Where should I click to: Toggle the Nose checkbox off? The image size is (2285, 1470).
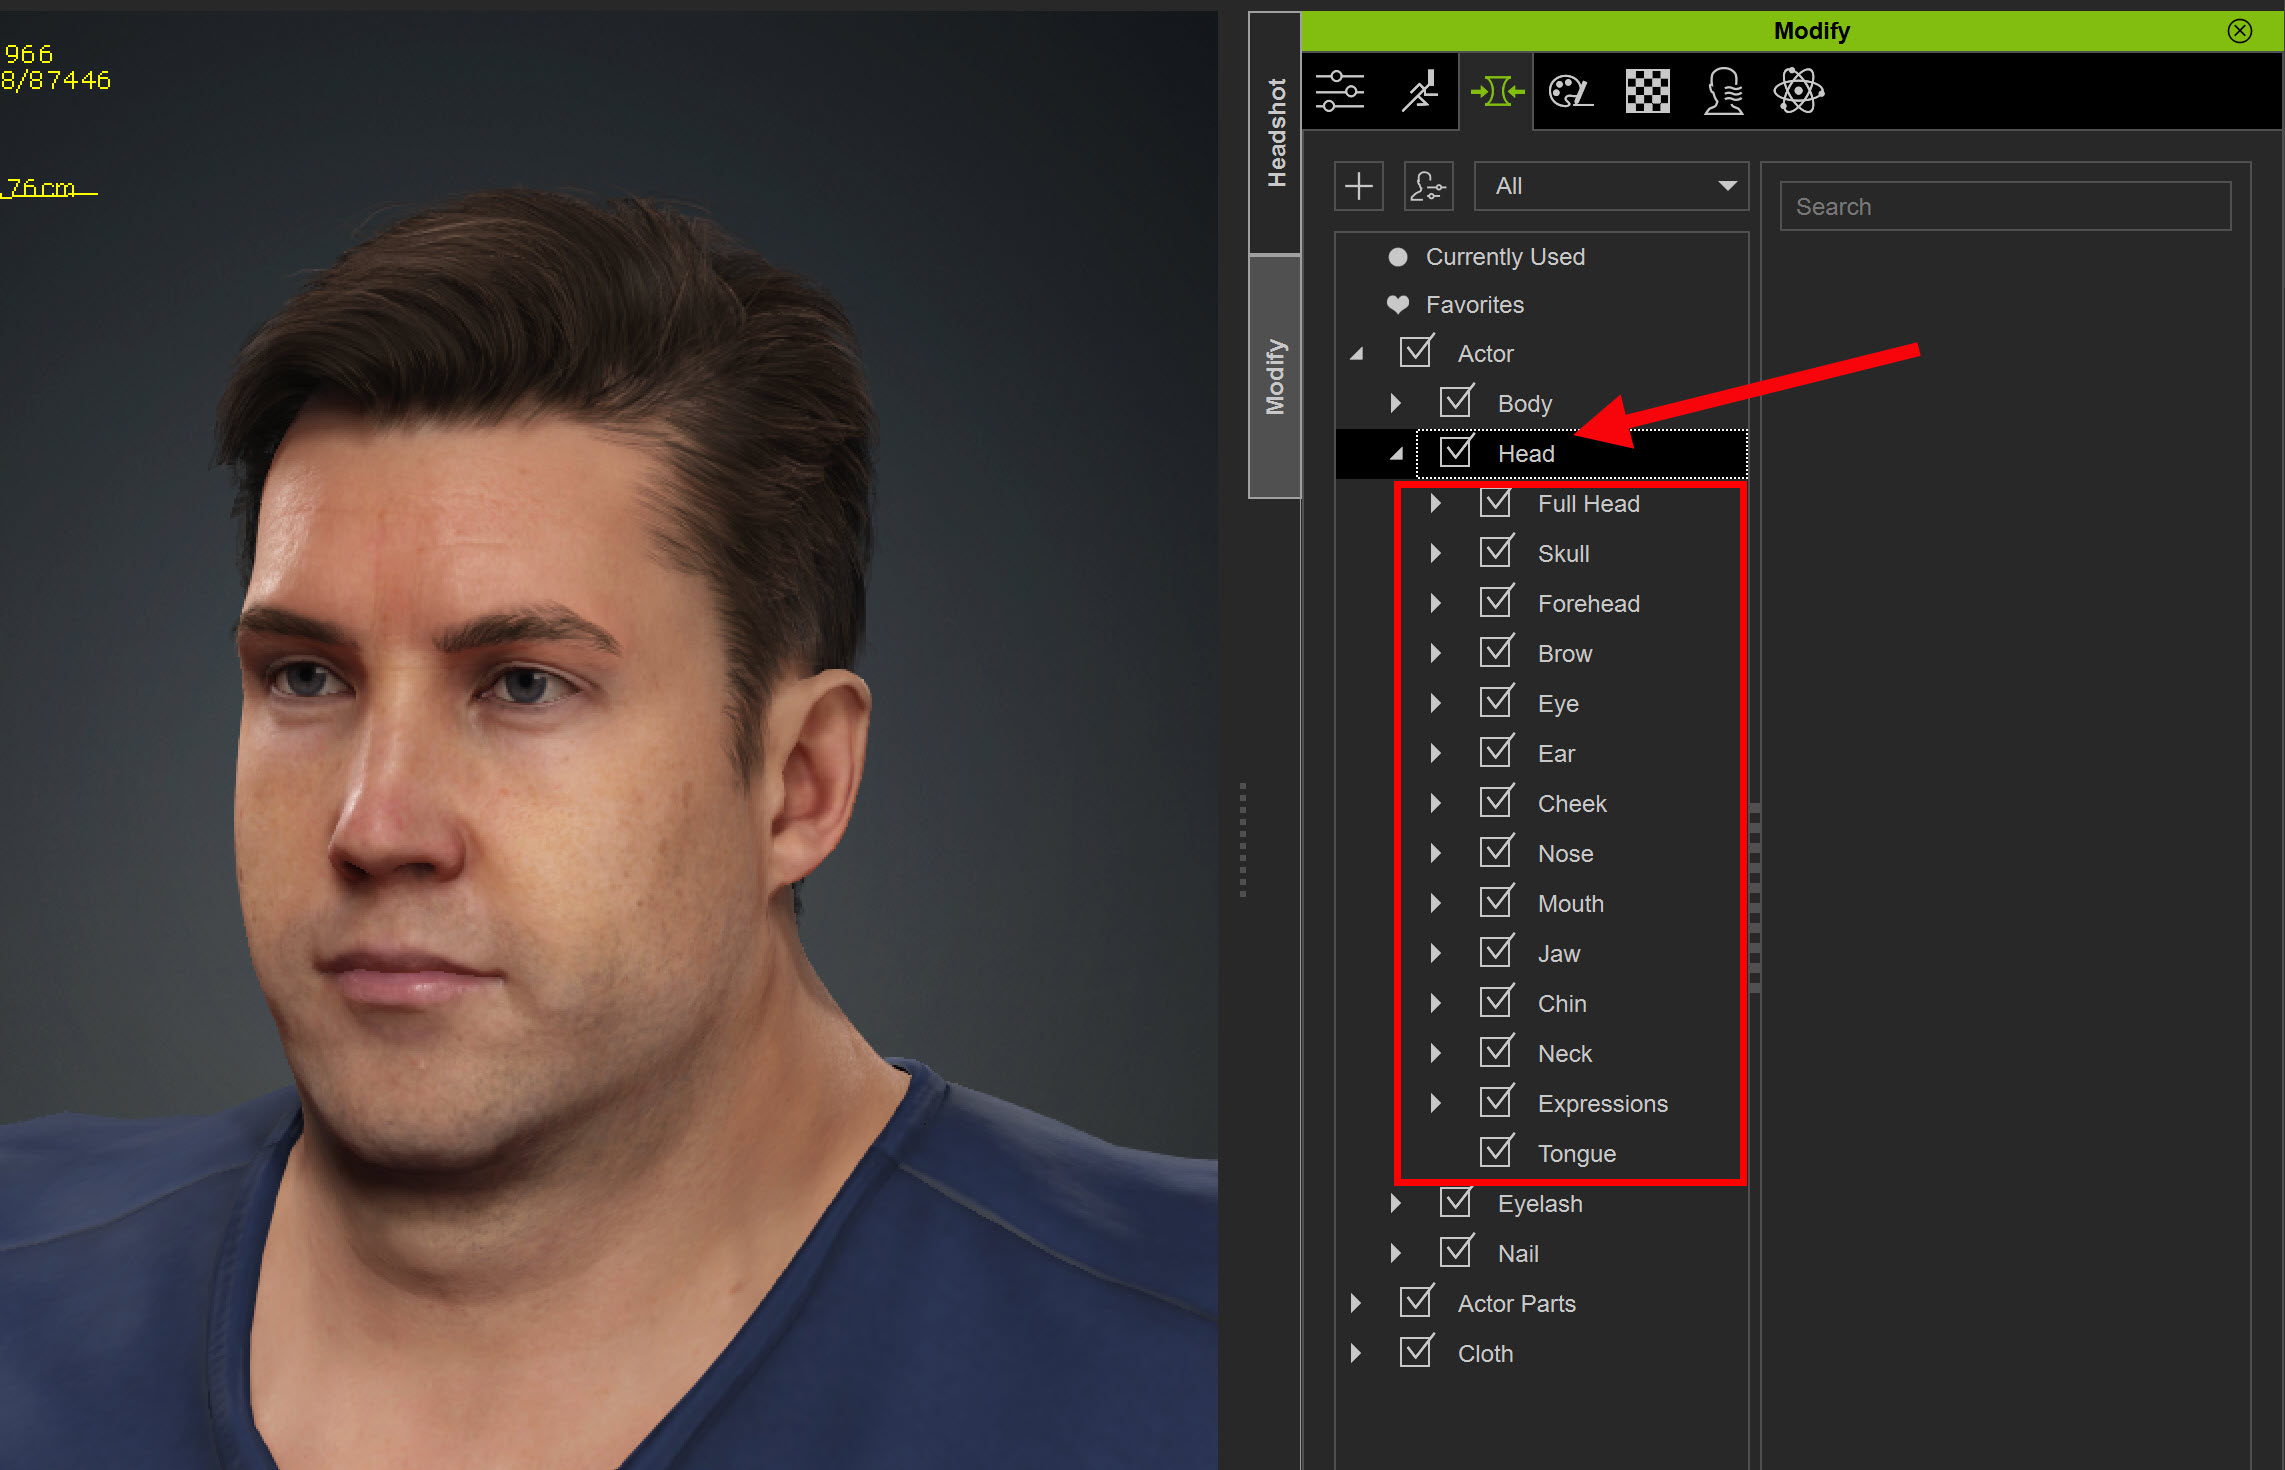click(x=1496, y=852)
